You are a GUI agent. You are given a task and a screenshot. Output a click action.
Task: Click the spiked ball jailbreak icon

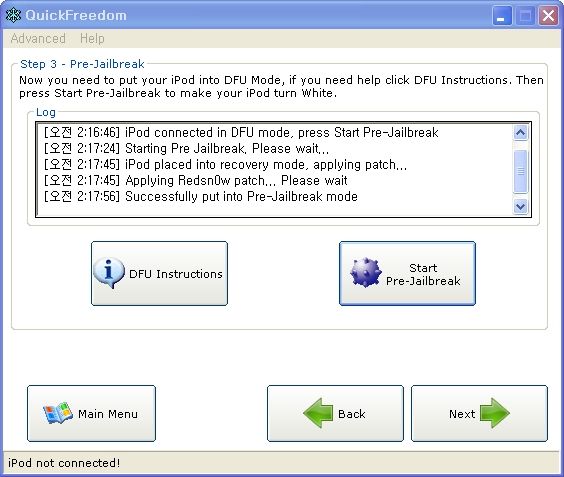(x=365, y=272)
